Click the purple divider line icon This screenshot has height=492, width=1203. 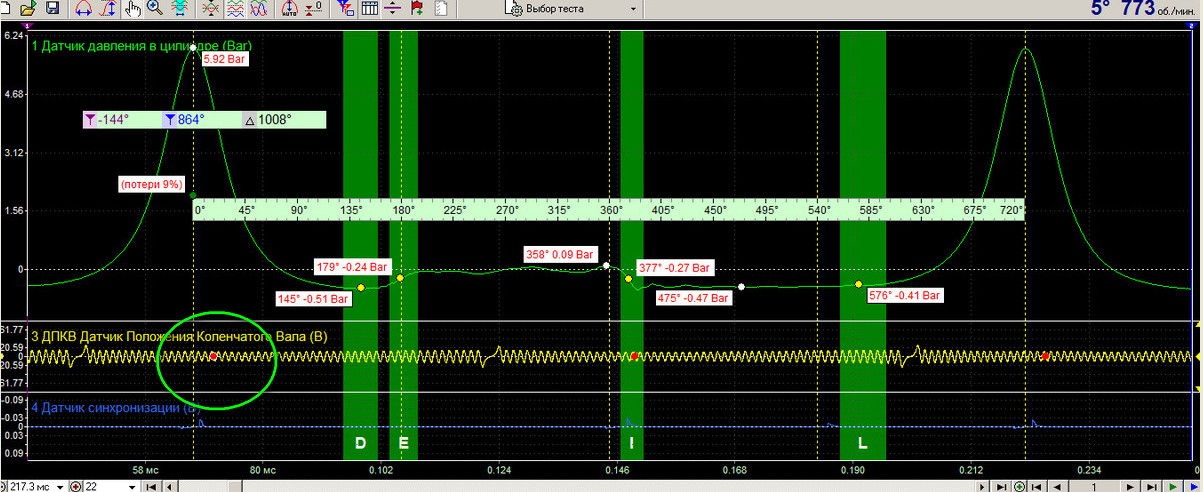click(393, 9)
